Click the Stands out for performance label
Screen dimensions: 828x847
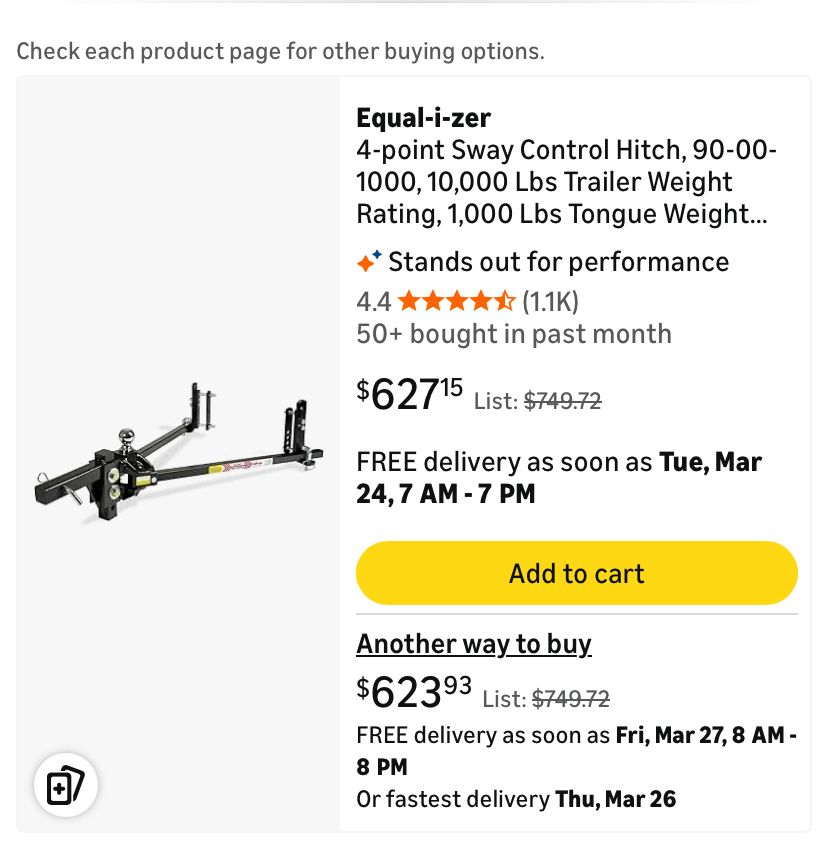coord(558,262)
